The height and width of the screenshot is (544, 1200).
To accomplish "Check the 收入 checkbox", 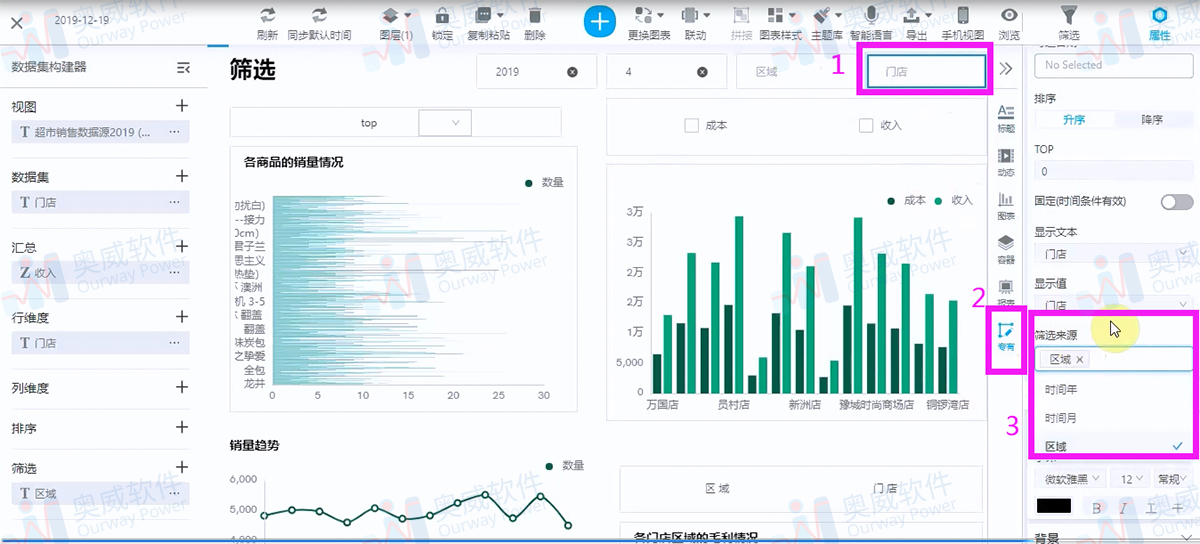I will 866,126.
